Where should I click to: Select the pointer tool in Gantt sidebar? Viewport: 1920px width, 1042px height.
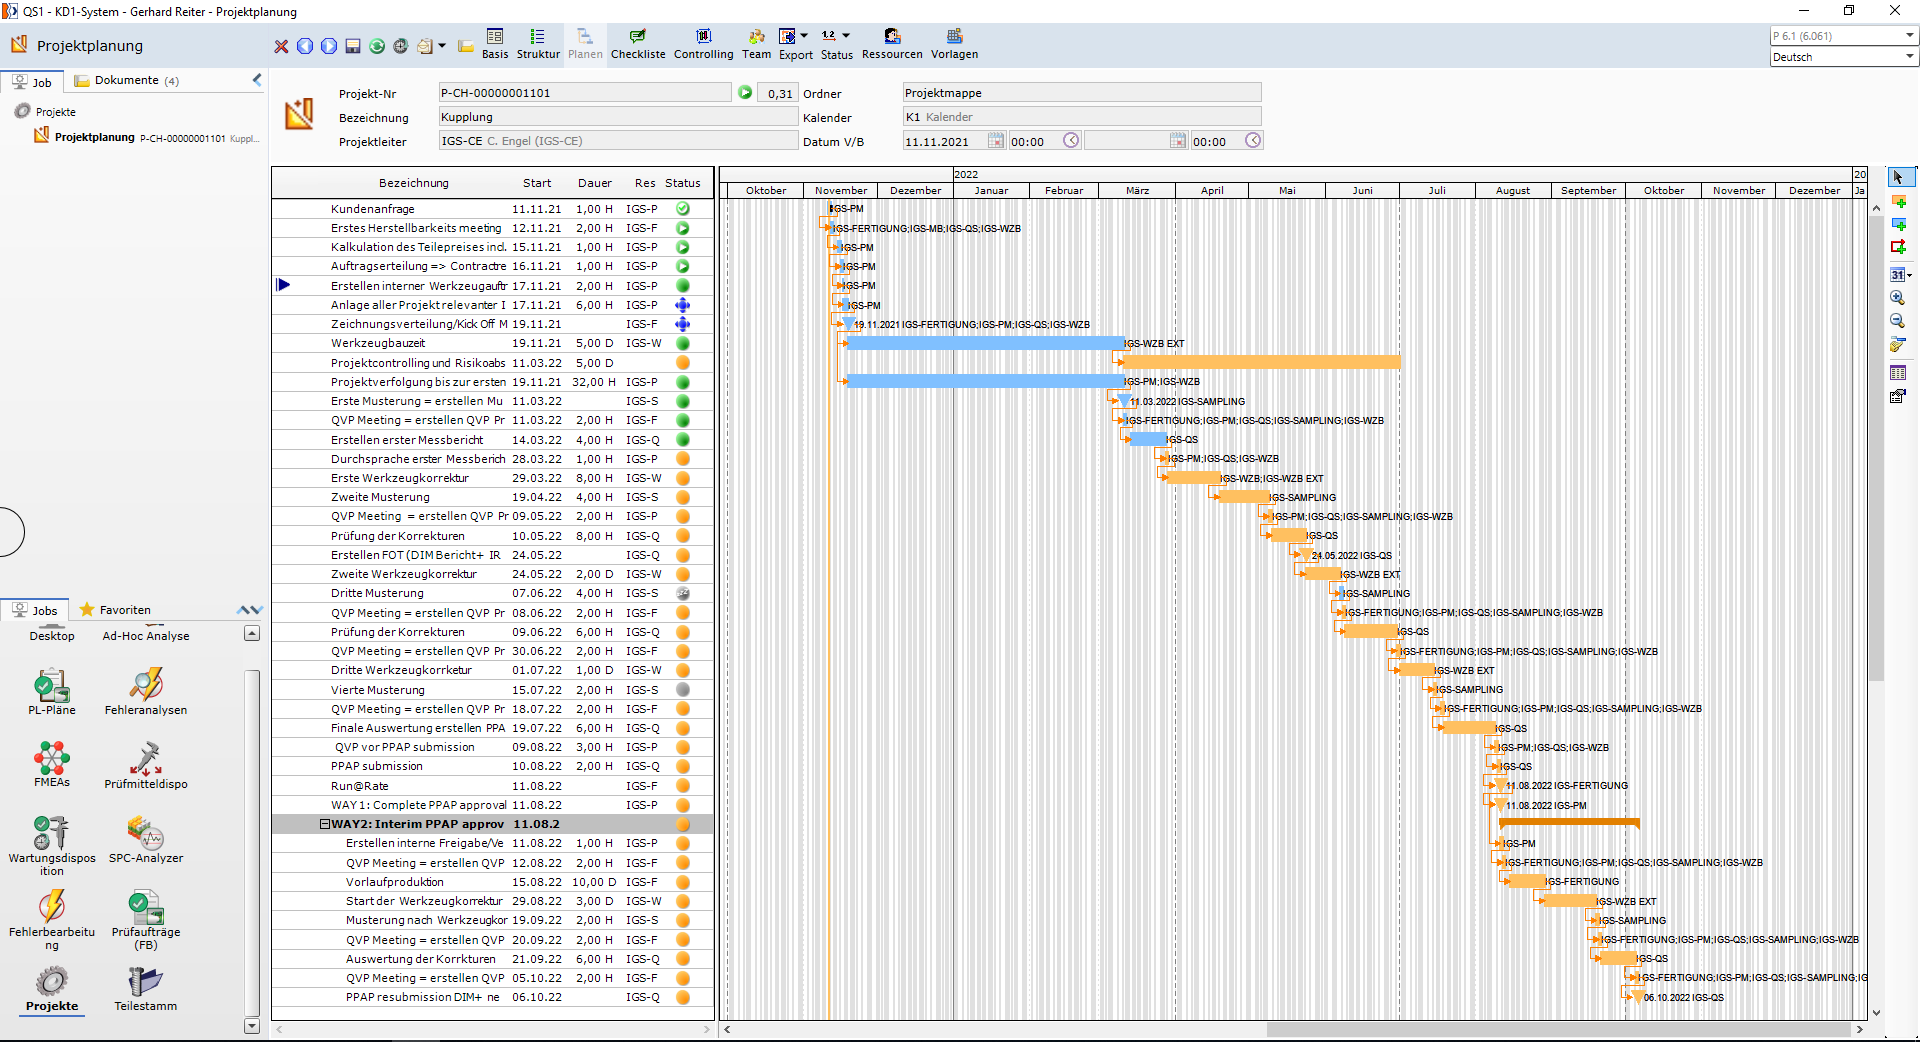coord(1898,177)
